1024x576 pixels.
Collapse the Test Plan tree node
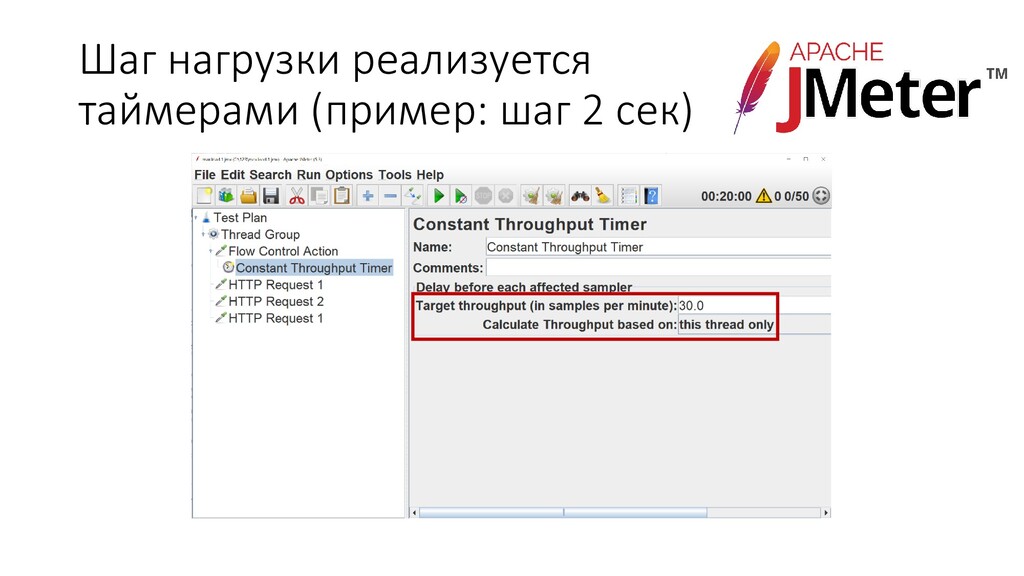point(196,218)
